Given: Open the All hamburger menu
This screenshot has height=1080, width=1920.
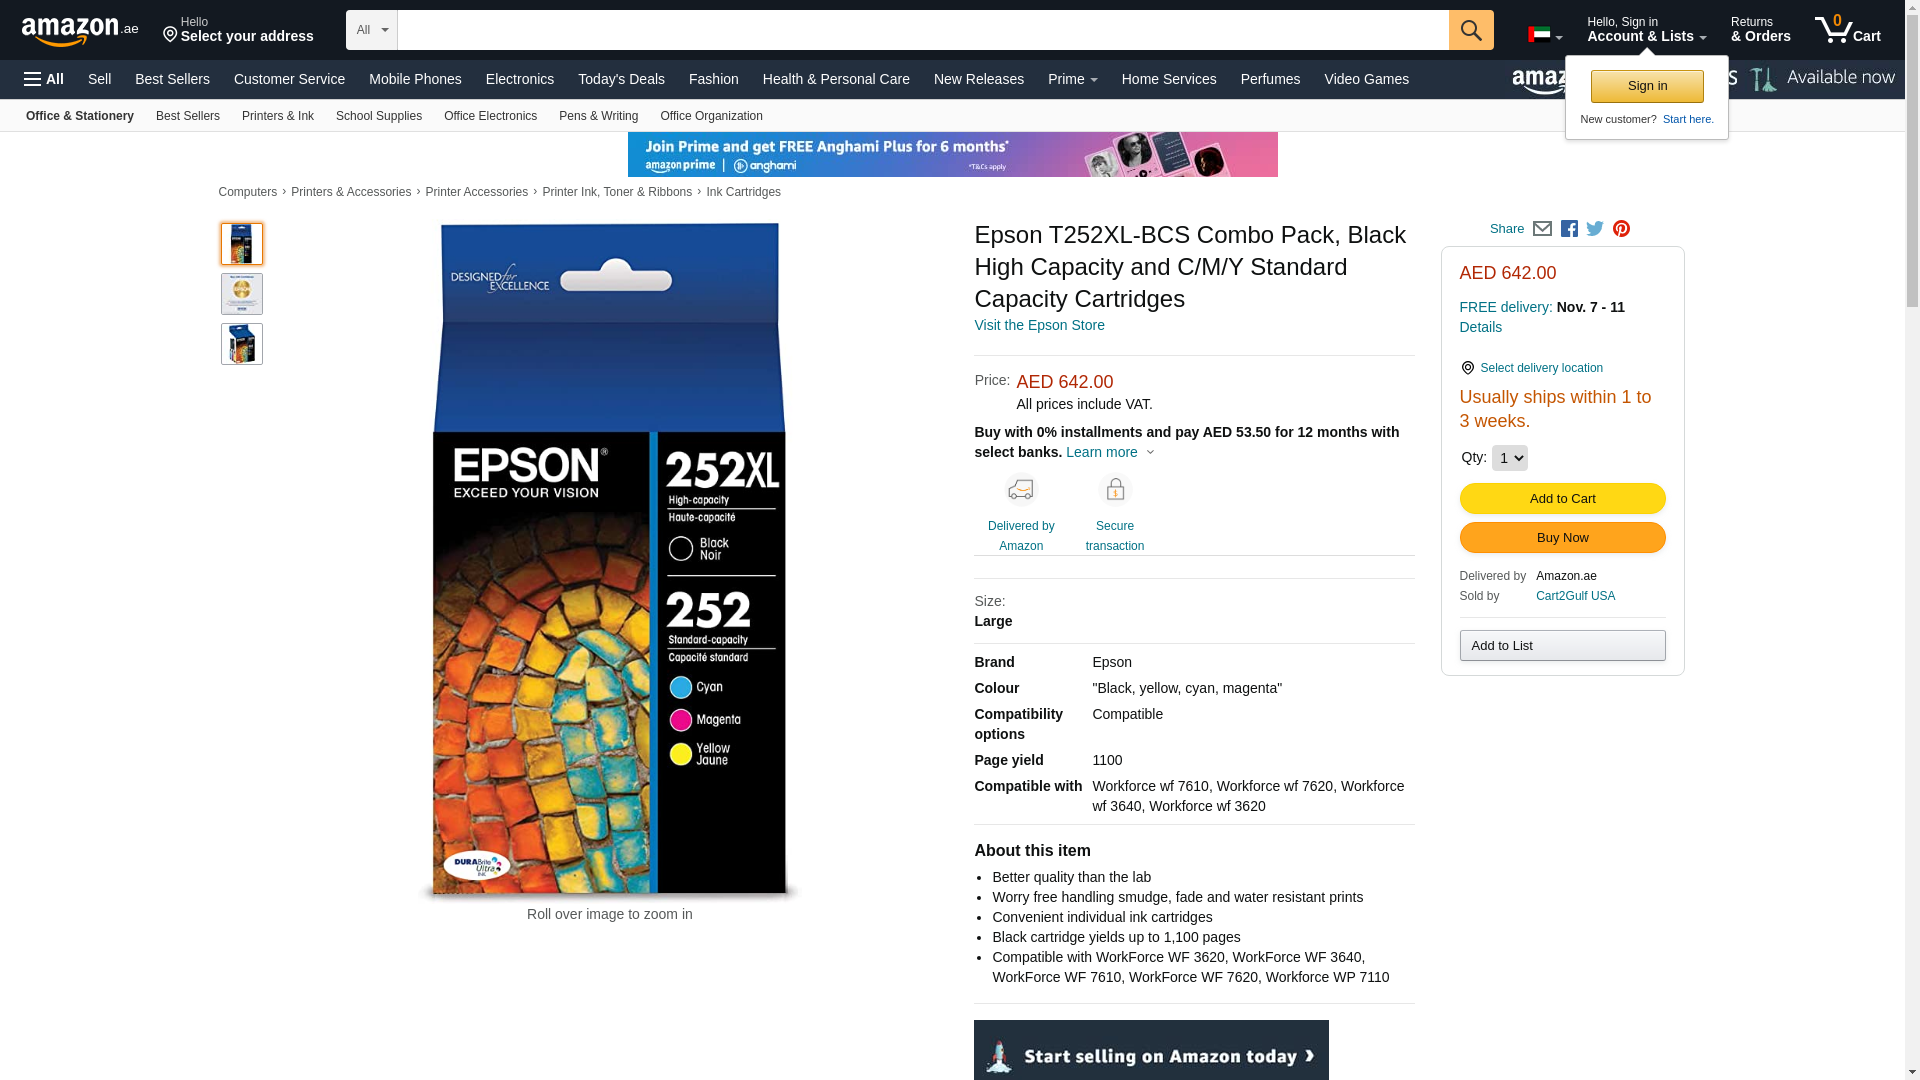Looking at the screenshot, I should pyautogui.click(x=44, y=79).
